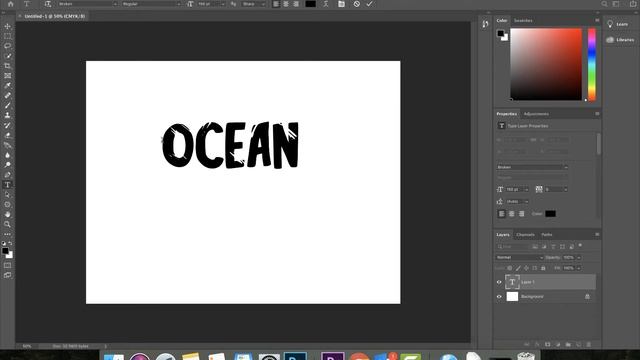Open text color swatch in options bar

[x=311, y=4]
